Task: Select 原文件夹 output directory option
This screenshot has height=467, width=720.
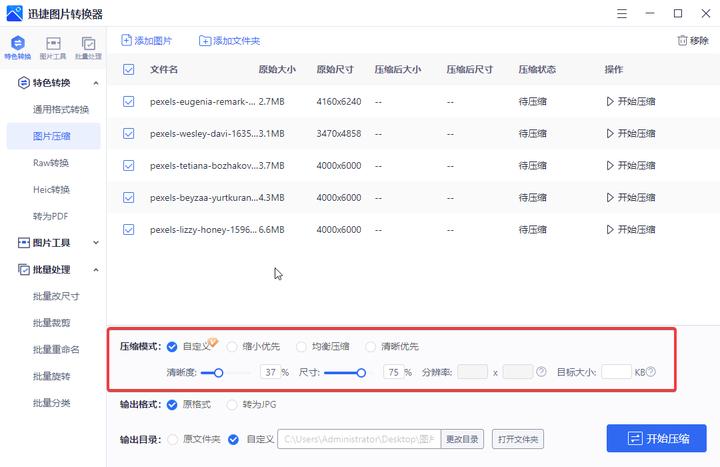Action: point(173,439)
